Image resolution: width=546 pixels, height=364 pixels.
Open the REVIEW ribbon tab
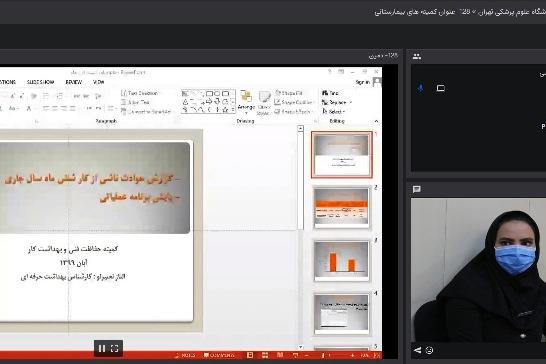coord(73,82)
